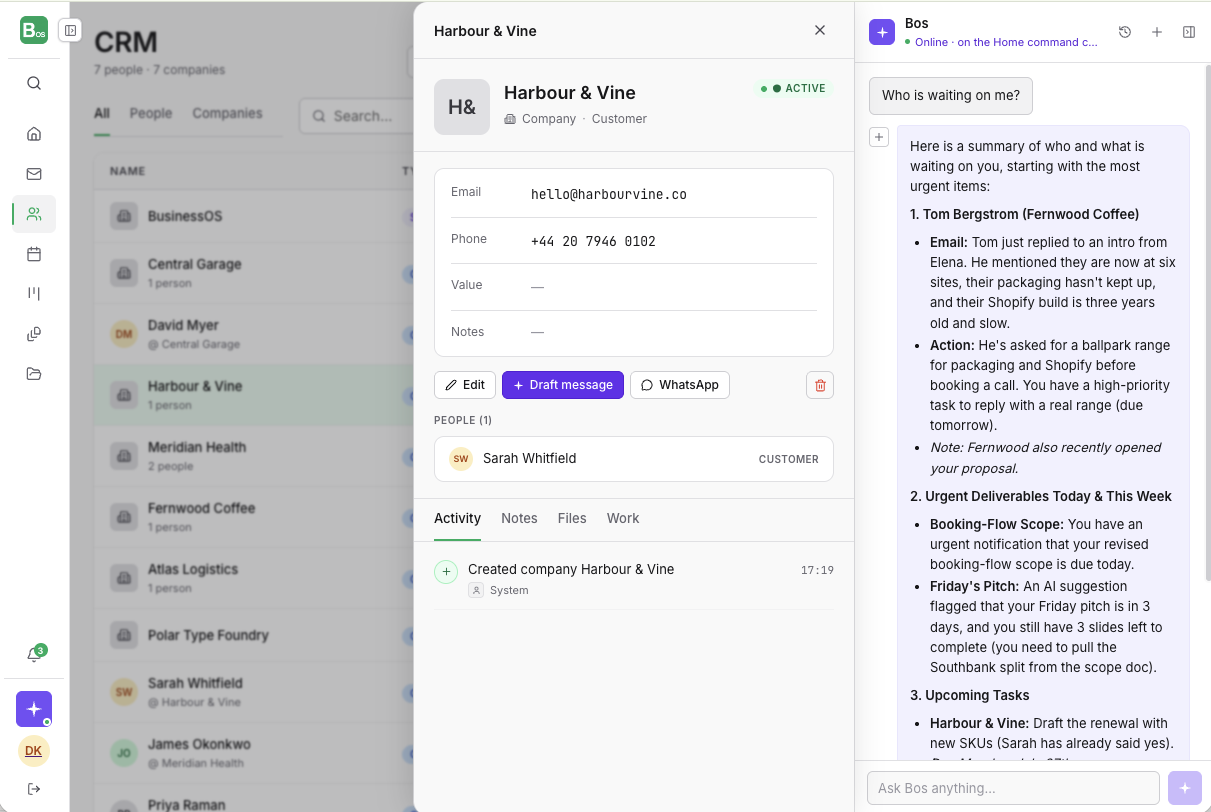The image size is (1211, 812).
Task: Open the Calendar sidebar icon
Action: 34,254
